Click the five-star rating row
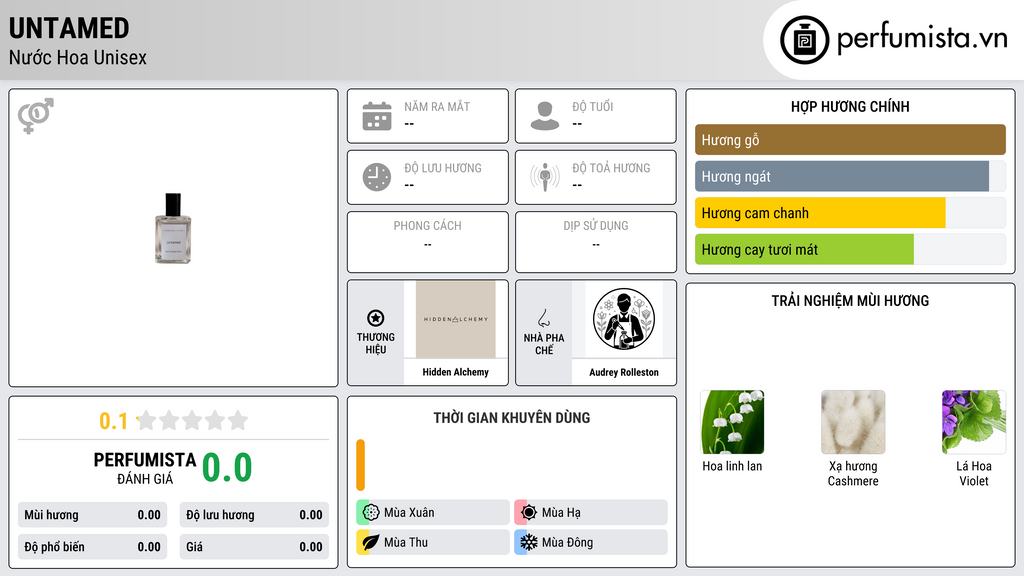The width and height of the screenshot is (1024, 576). [x=192, y=421]
